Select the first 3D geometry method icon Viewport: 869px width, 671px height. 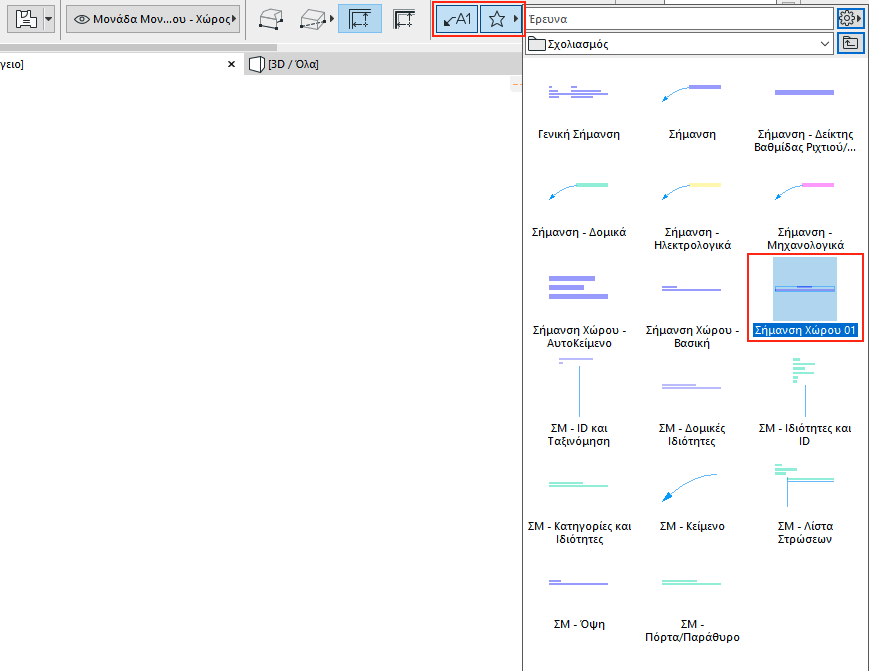271,19
